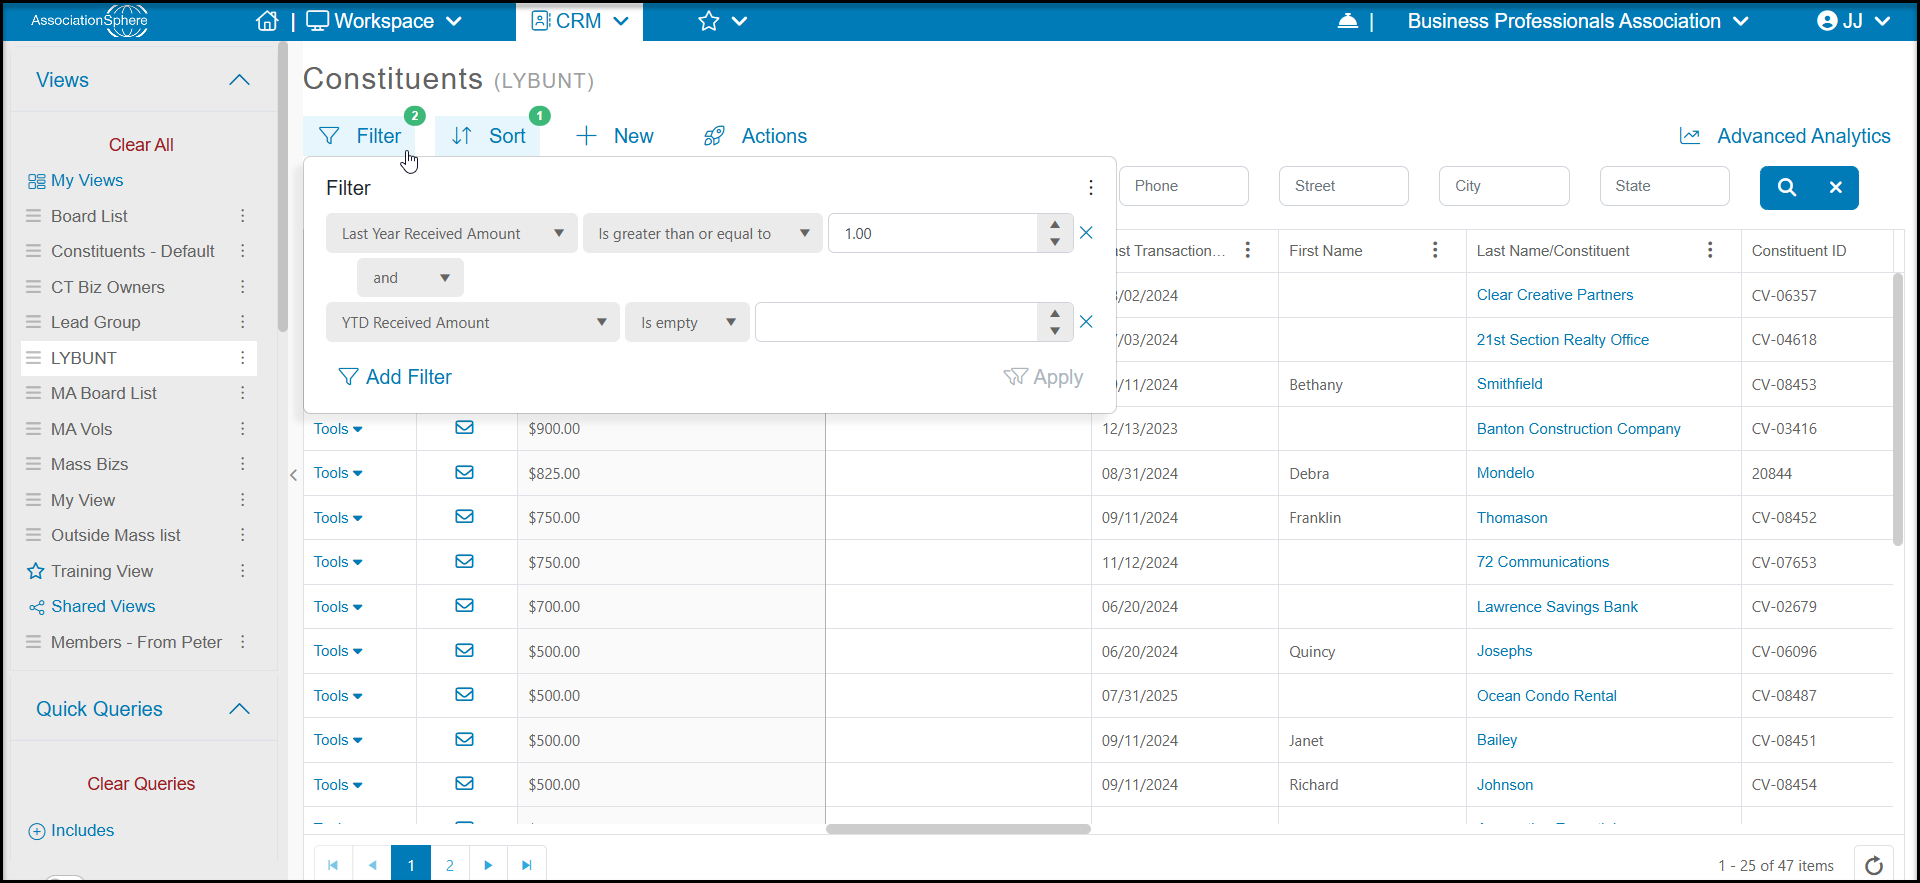The width and height of the screenshot is (1920, 883).
Task: Click the horizontal scrollbar of the grid
Action: tap(958, 829)
